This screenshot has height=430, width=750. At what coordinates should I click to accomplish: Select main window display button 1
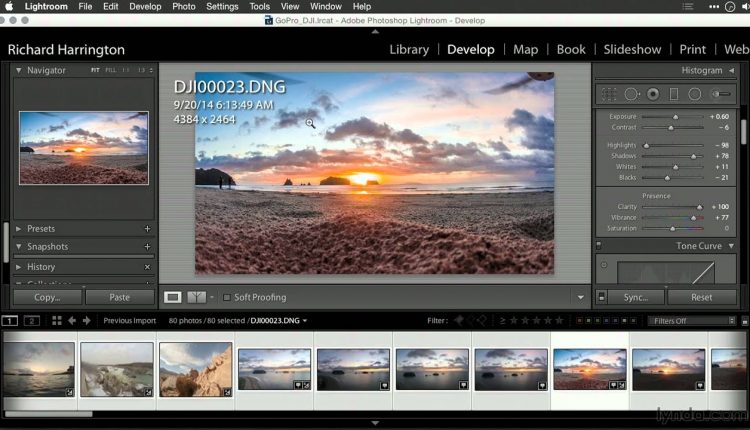point(10,320)
